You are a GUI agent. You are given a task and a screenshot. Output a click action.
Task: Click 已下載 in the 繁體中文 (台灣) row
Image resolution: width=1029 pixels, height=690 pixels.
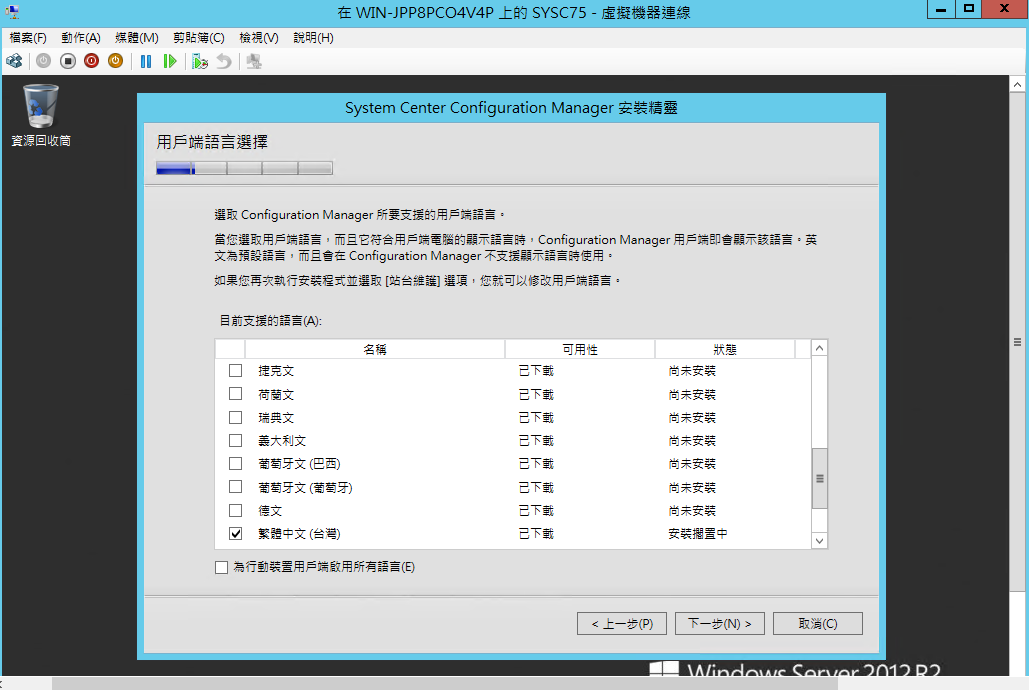(x=536, y=534)
